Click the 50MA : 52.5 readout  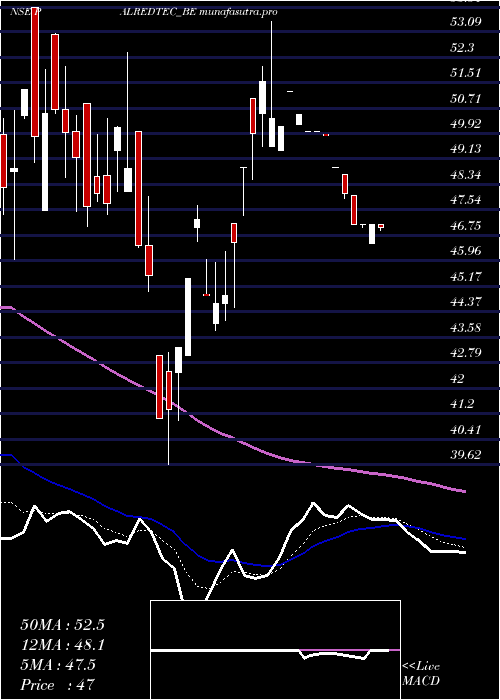62,625
